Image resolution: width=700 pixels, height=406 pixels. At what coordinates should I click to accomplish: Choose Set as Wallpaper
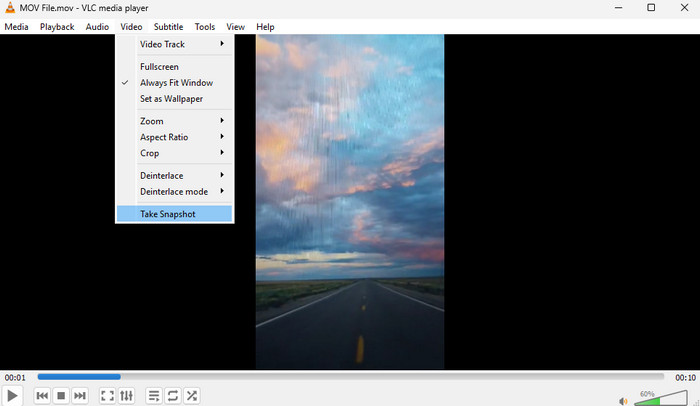(171, 99)
